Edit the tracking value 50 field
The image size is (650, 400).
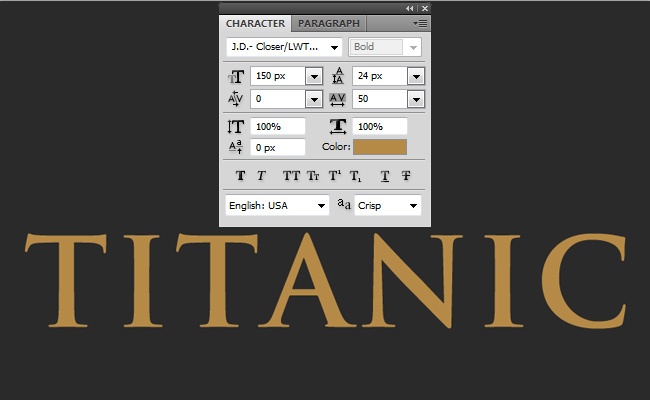coord(380,99)
